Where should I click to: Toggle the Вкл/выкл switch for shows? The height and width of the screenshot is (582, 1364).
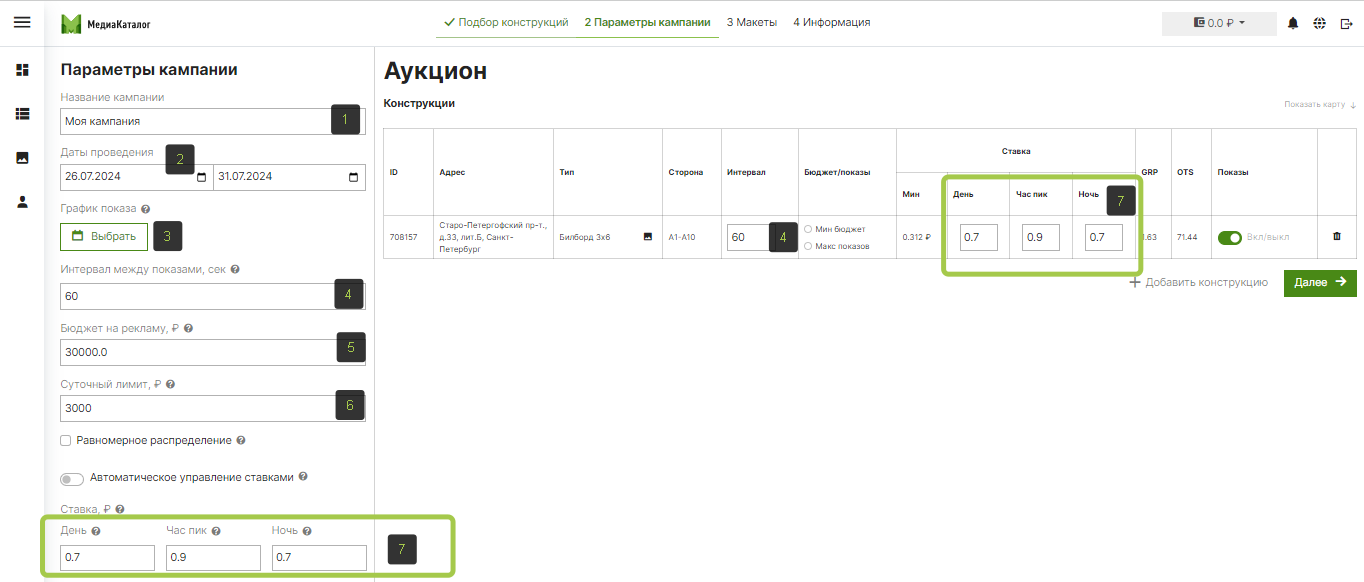click(x=1229, y=238)
